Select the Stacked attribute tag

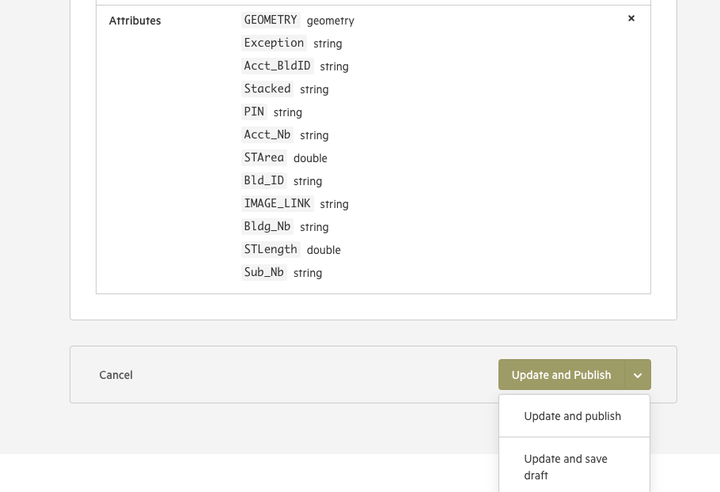(267, 89)
